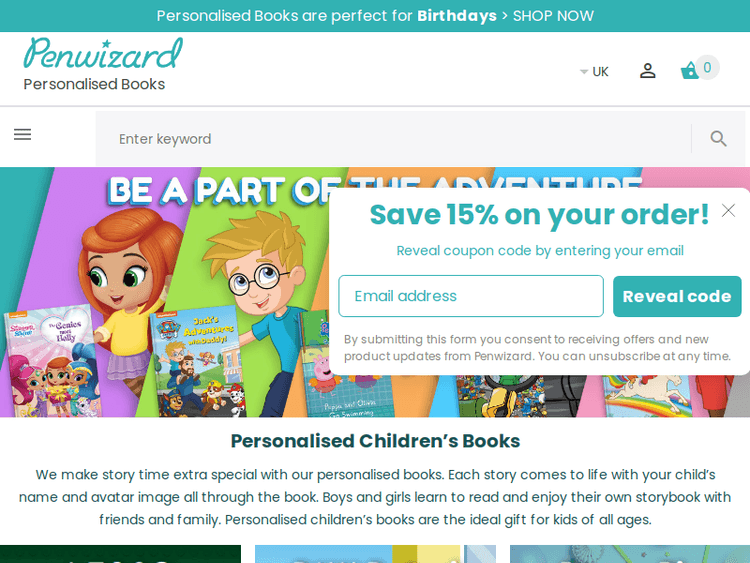Focus the Email address field

471,296
